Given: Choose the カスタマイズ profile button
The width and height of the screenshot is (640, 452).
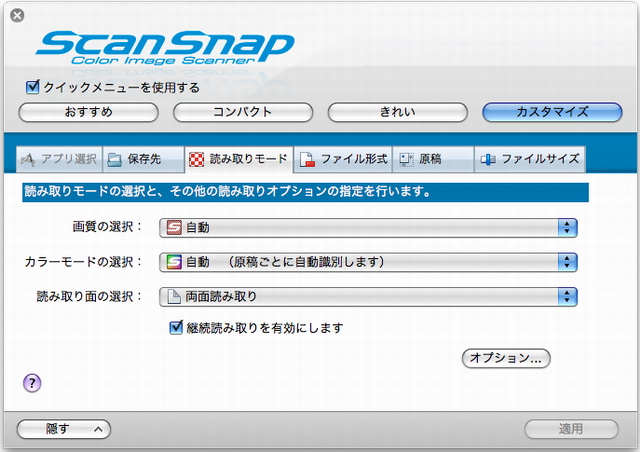Looking at the screenshot, I should click(552, 112).
